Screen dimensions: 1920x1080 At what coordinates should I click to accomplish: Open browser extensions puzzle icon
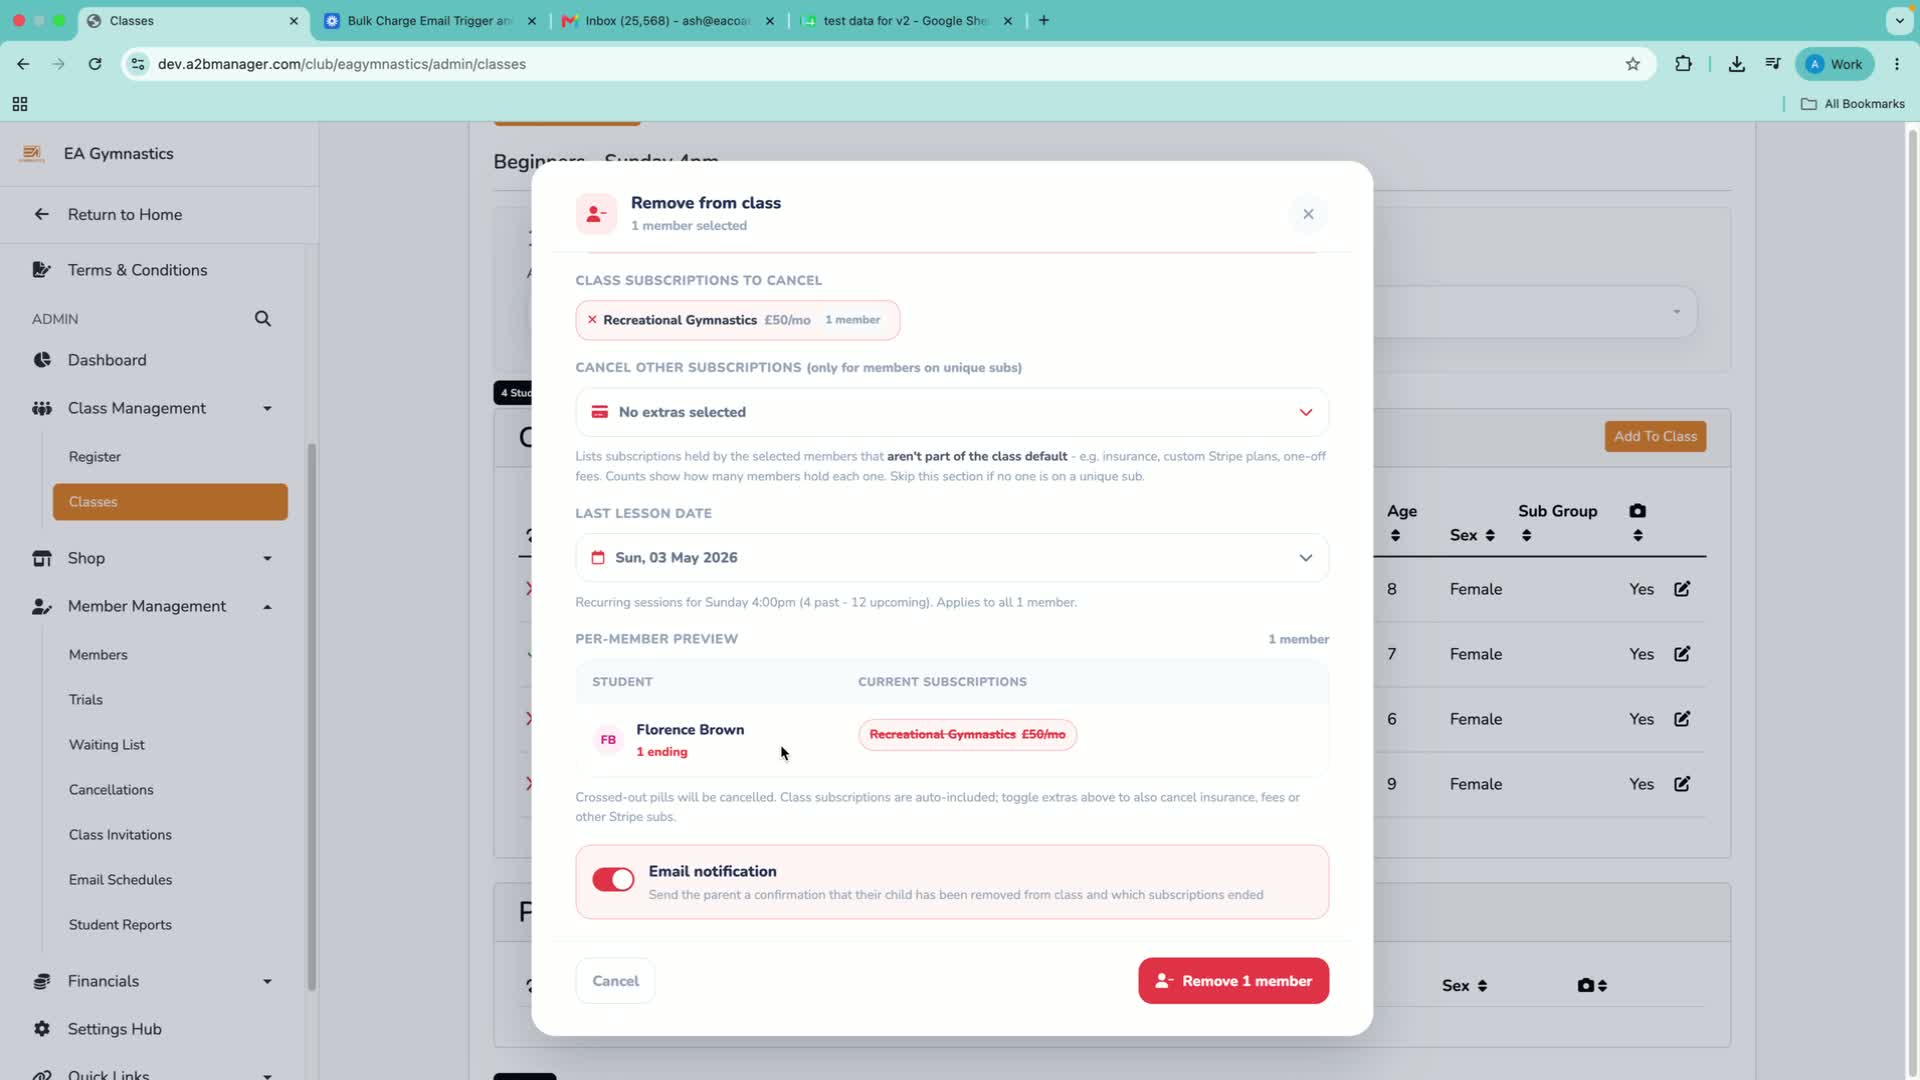coord(1684,64)
